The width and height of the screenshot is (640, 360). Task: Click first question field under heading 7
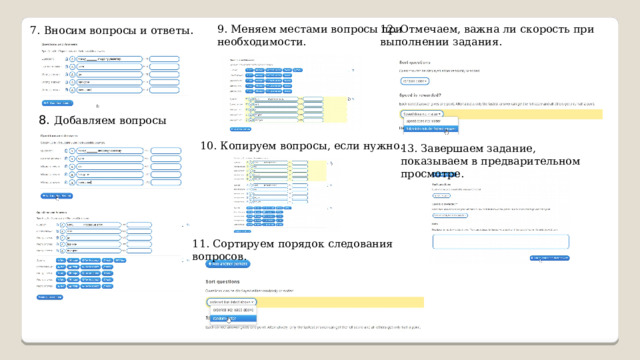109,59
